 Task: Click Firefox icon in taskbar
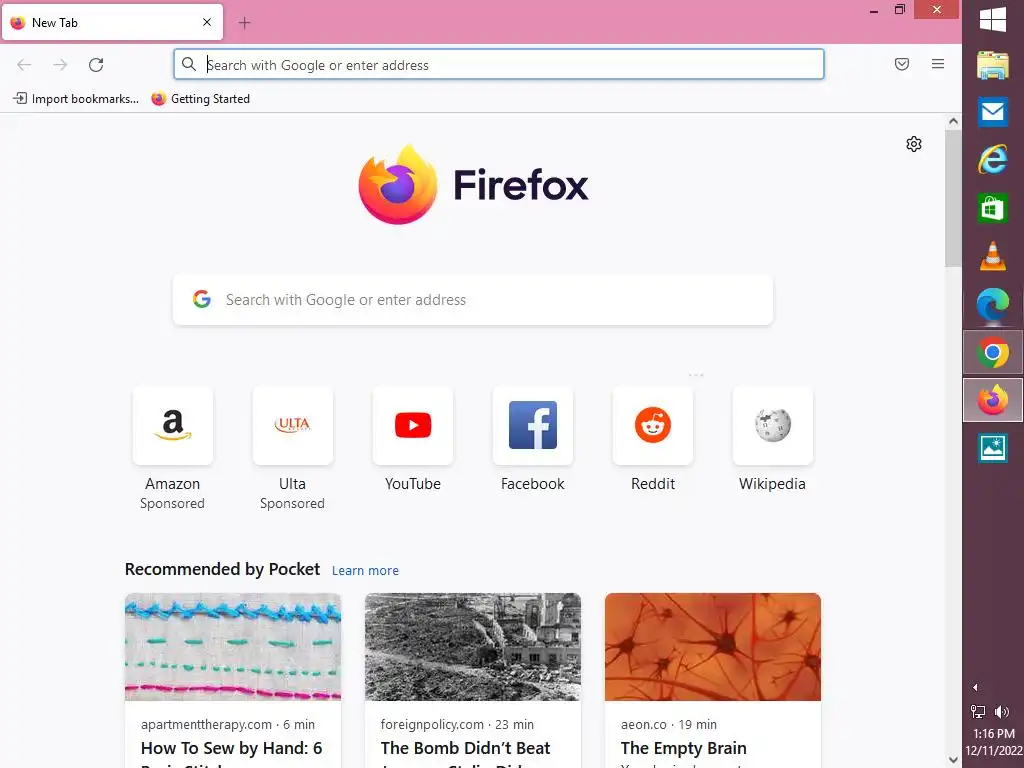click(x=993, y=400)
